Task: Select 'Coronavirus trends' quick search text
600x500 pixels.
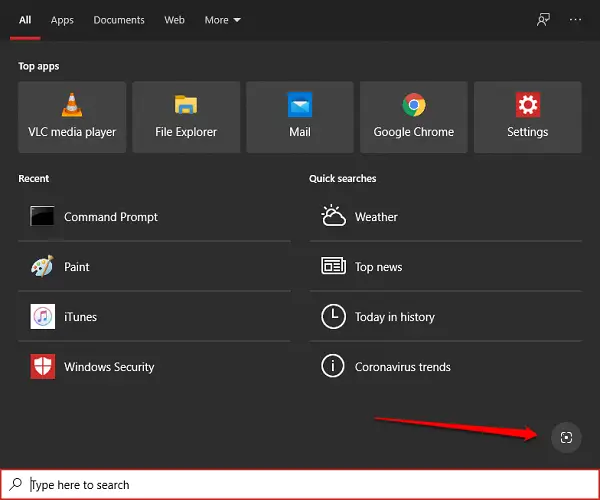Action: pyautogui.click(x=403, y=367)
